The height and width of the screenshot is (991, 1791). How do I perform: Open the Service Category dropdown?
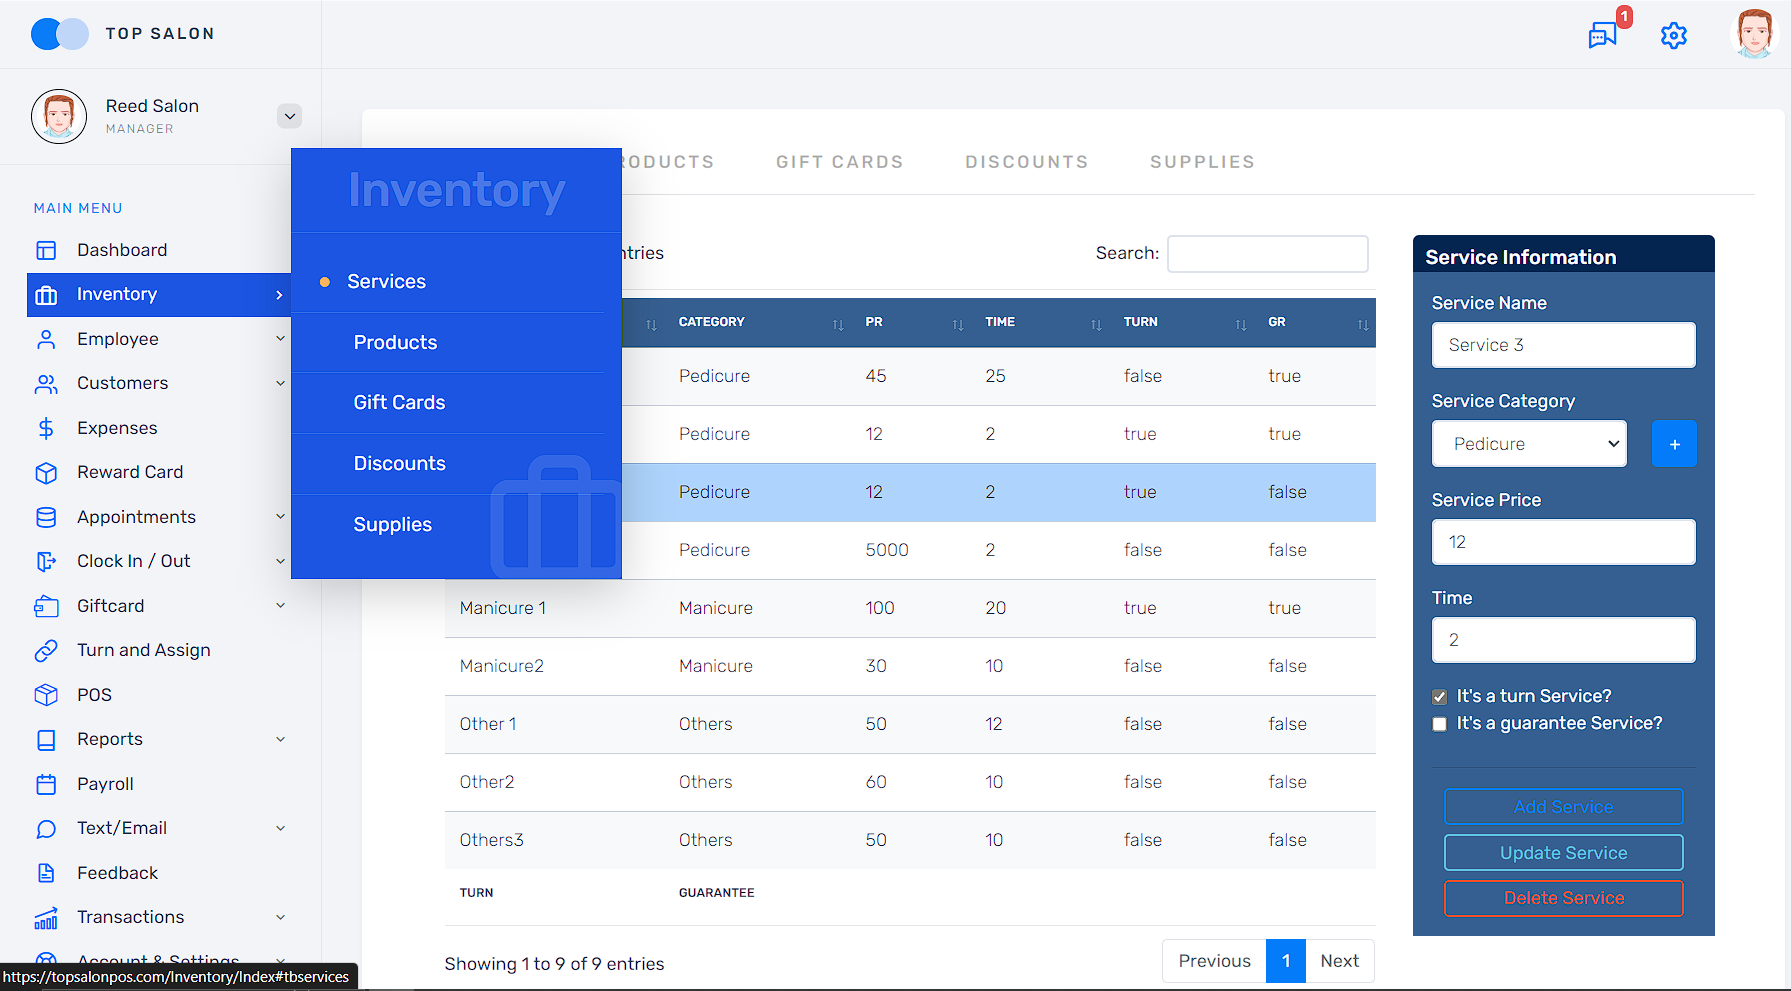pyautogui.click(x=1528, y=444)
